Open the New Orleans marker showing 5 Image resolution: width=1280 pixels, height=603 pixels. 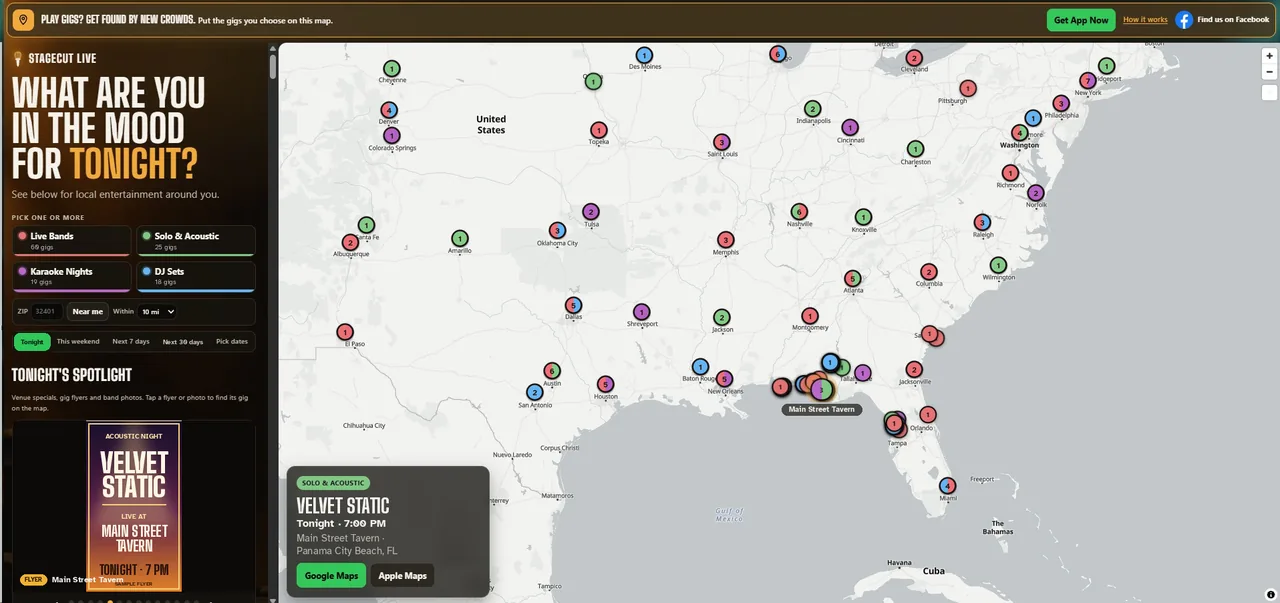724,380
